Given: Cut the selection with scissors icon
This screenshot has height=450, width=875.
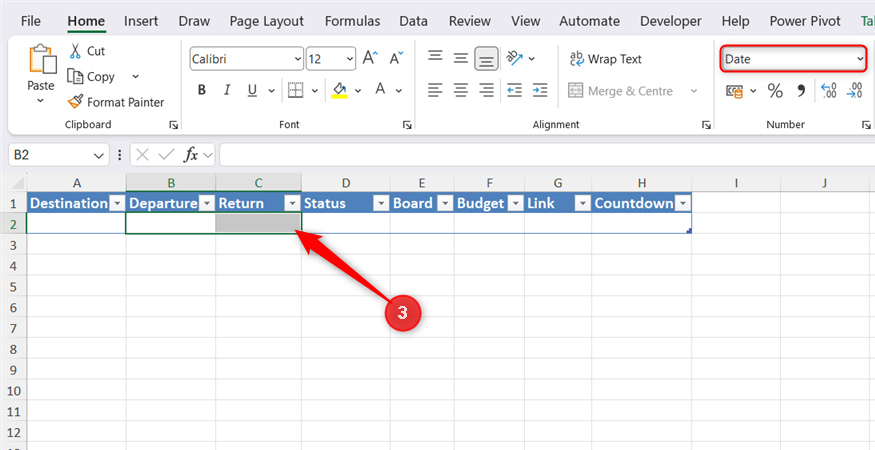Looking at the screenshot, I should click(75, 51).
